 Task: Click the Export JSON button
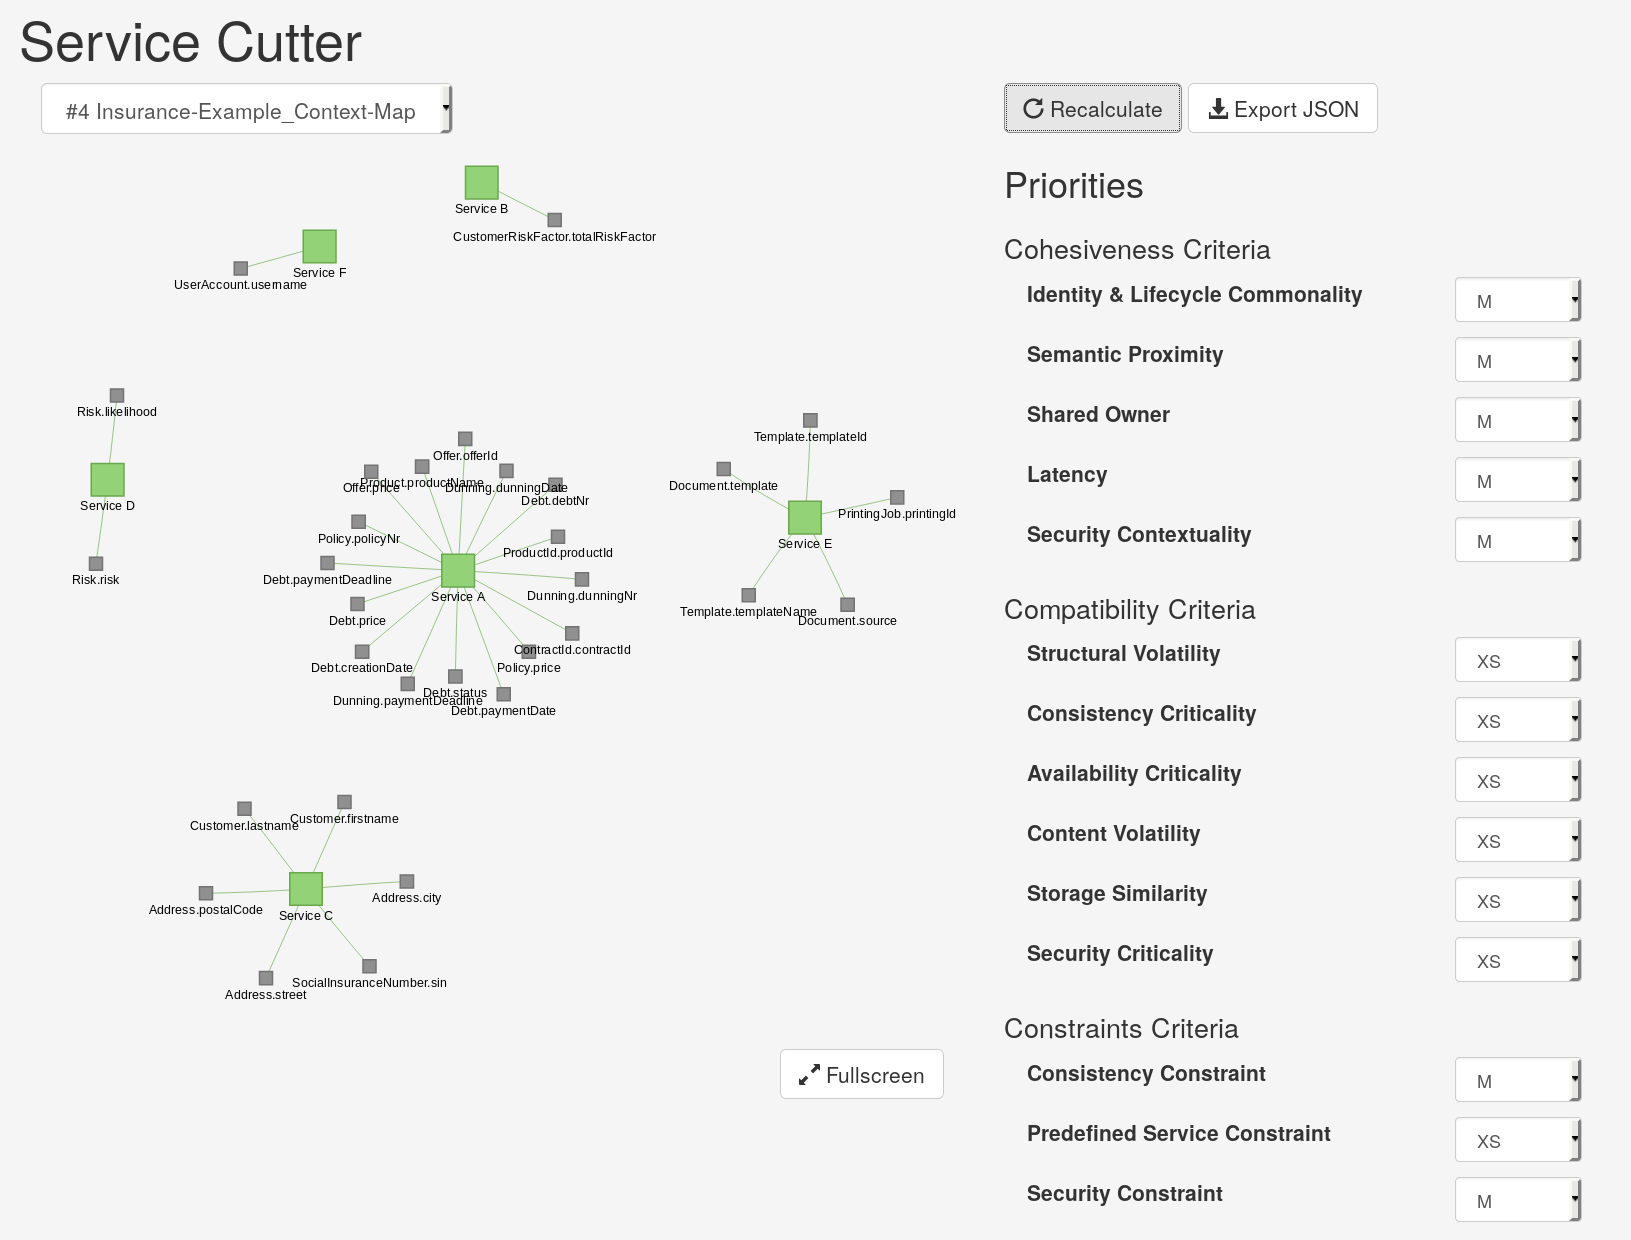pyautogui.click(x=1283, y=108)
